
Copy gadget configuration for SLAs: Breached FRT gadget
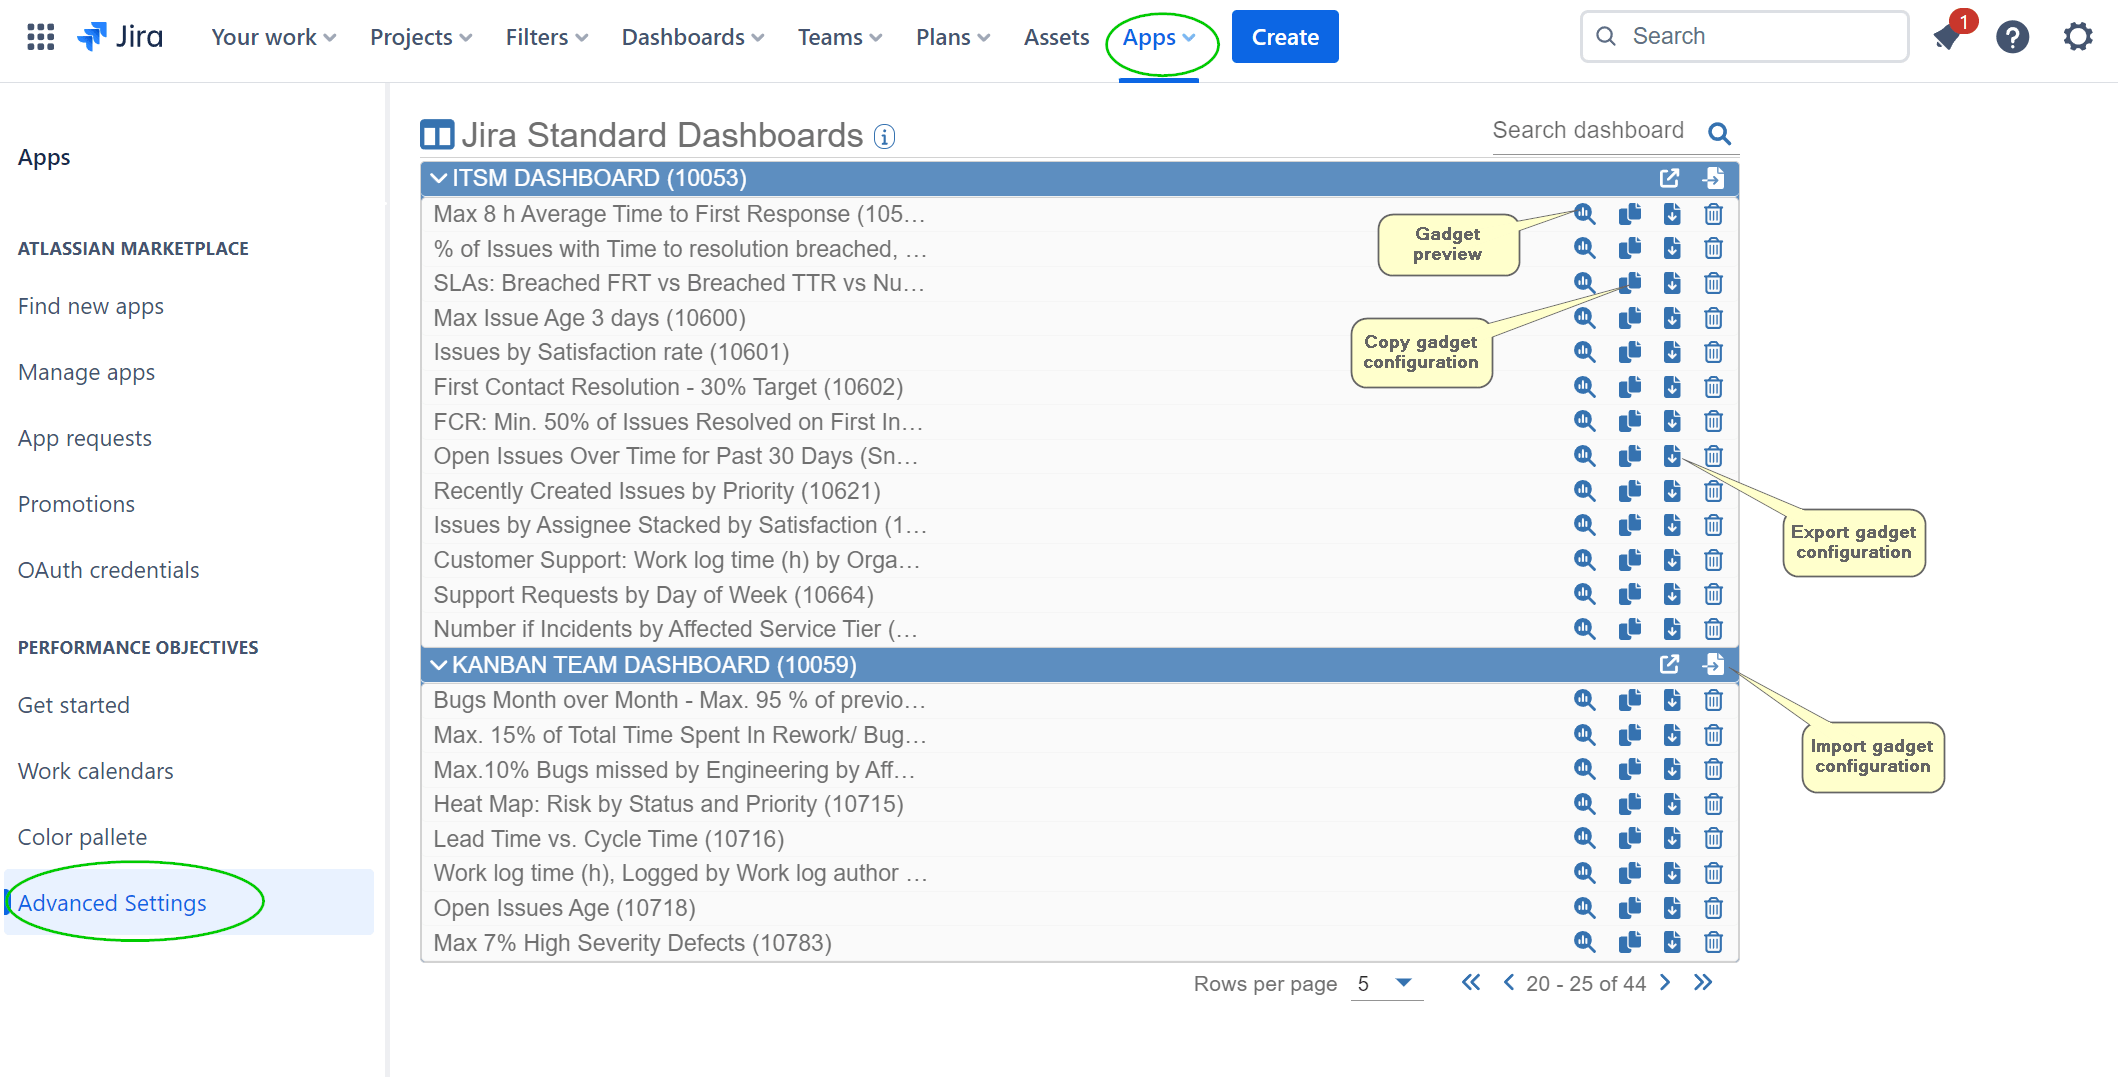(x=1630, y=283)
